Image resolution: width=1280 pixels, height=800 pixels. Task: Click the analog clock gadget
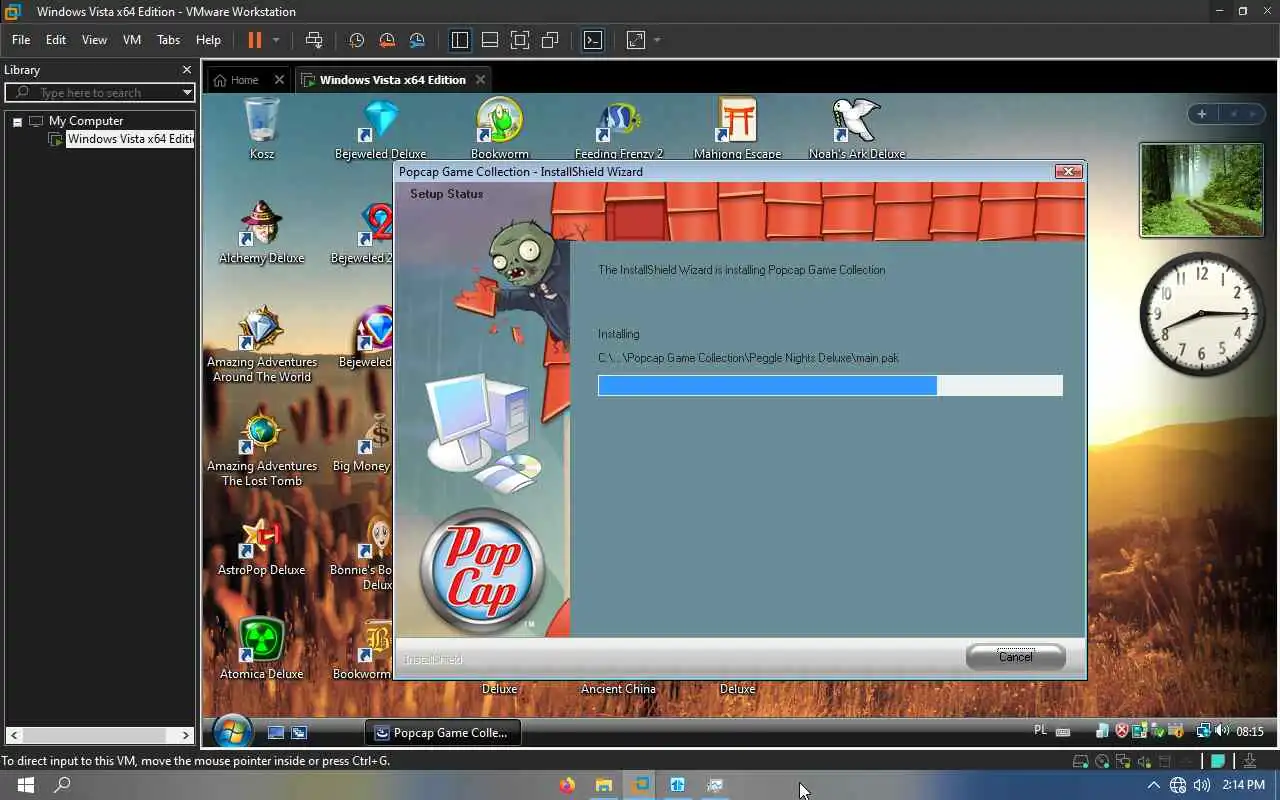point(1203,314)
